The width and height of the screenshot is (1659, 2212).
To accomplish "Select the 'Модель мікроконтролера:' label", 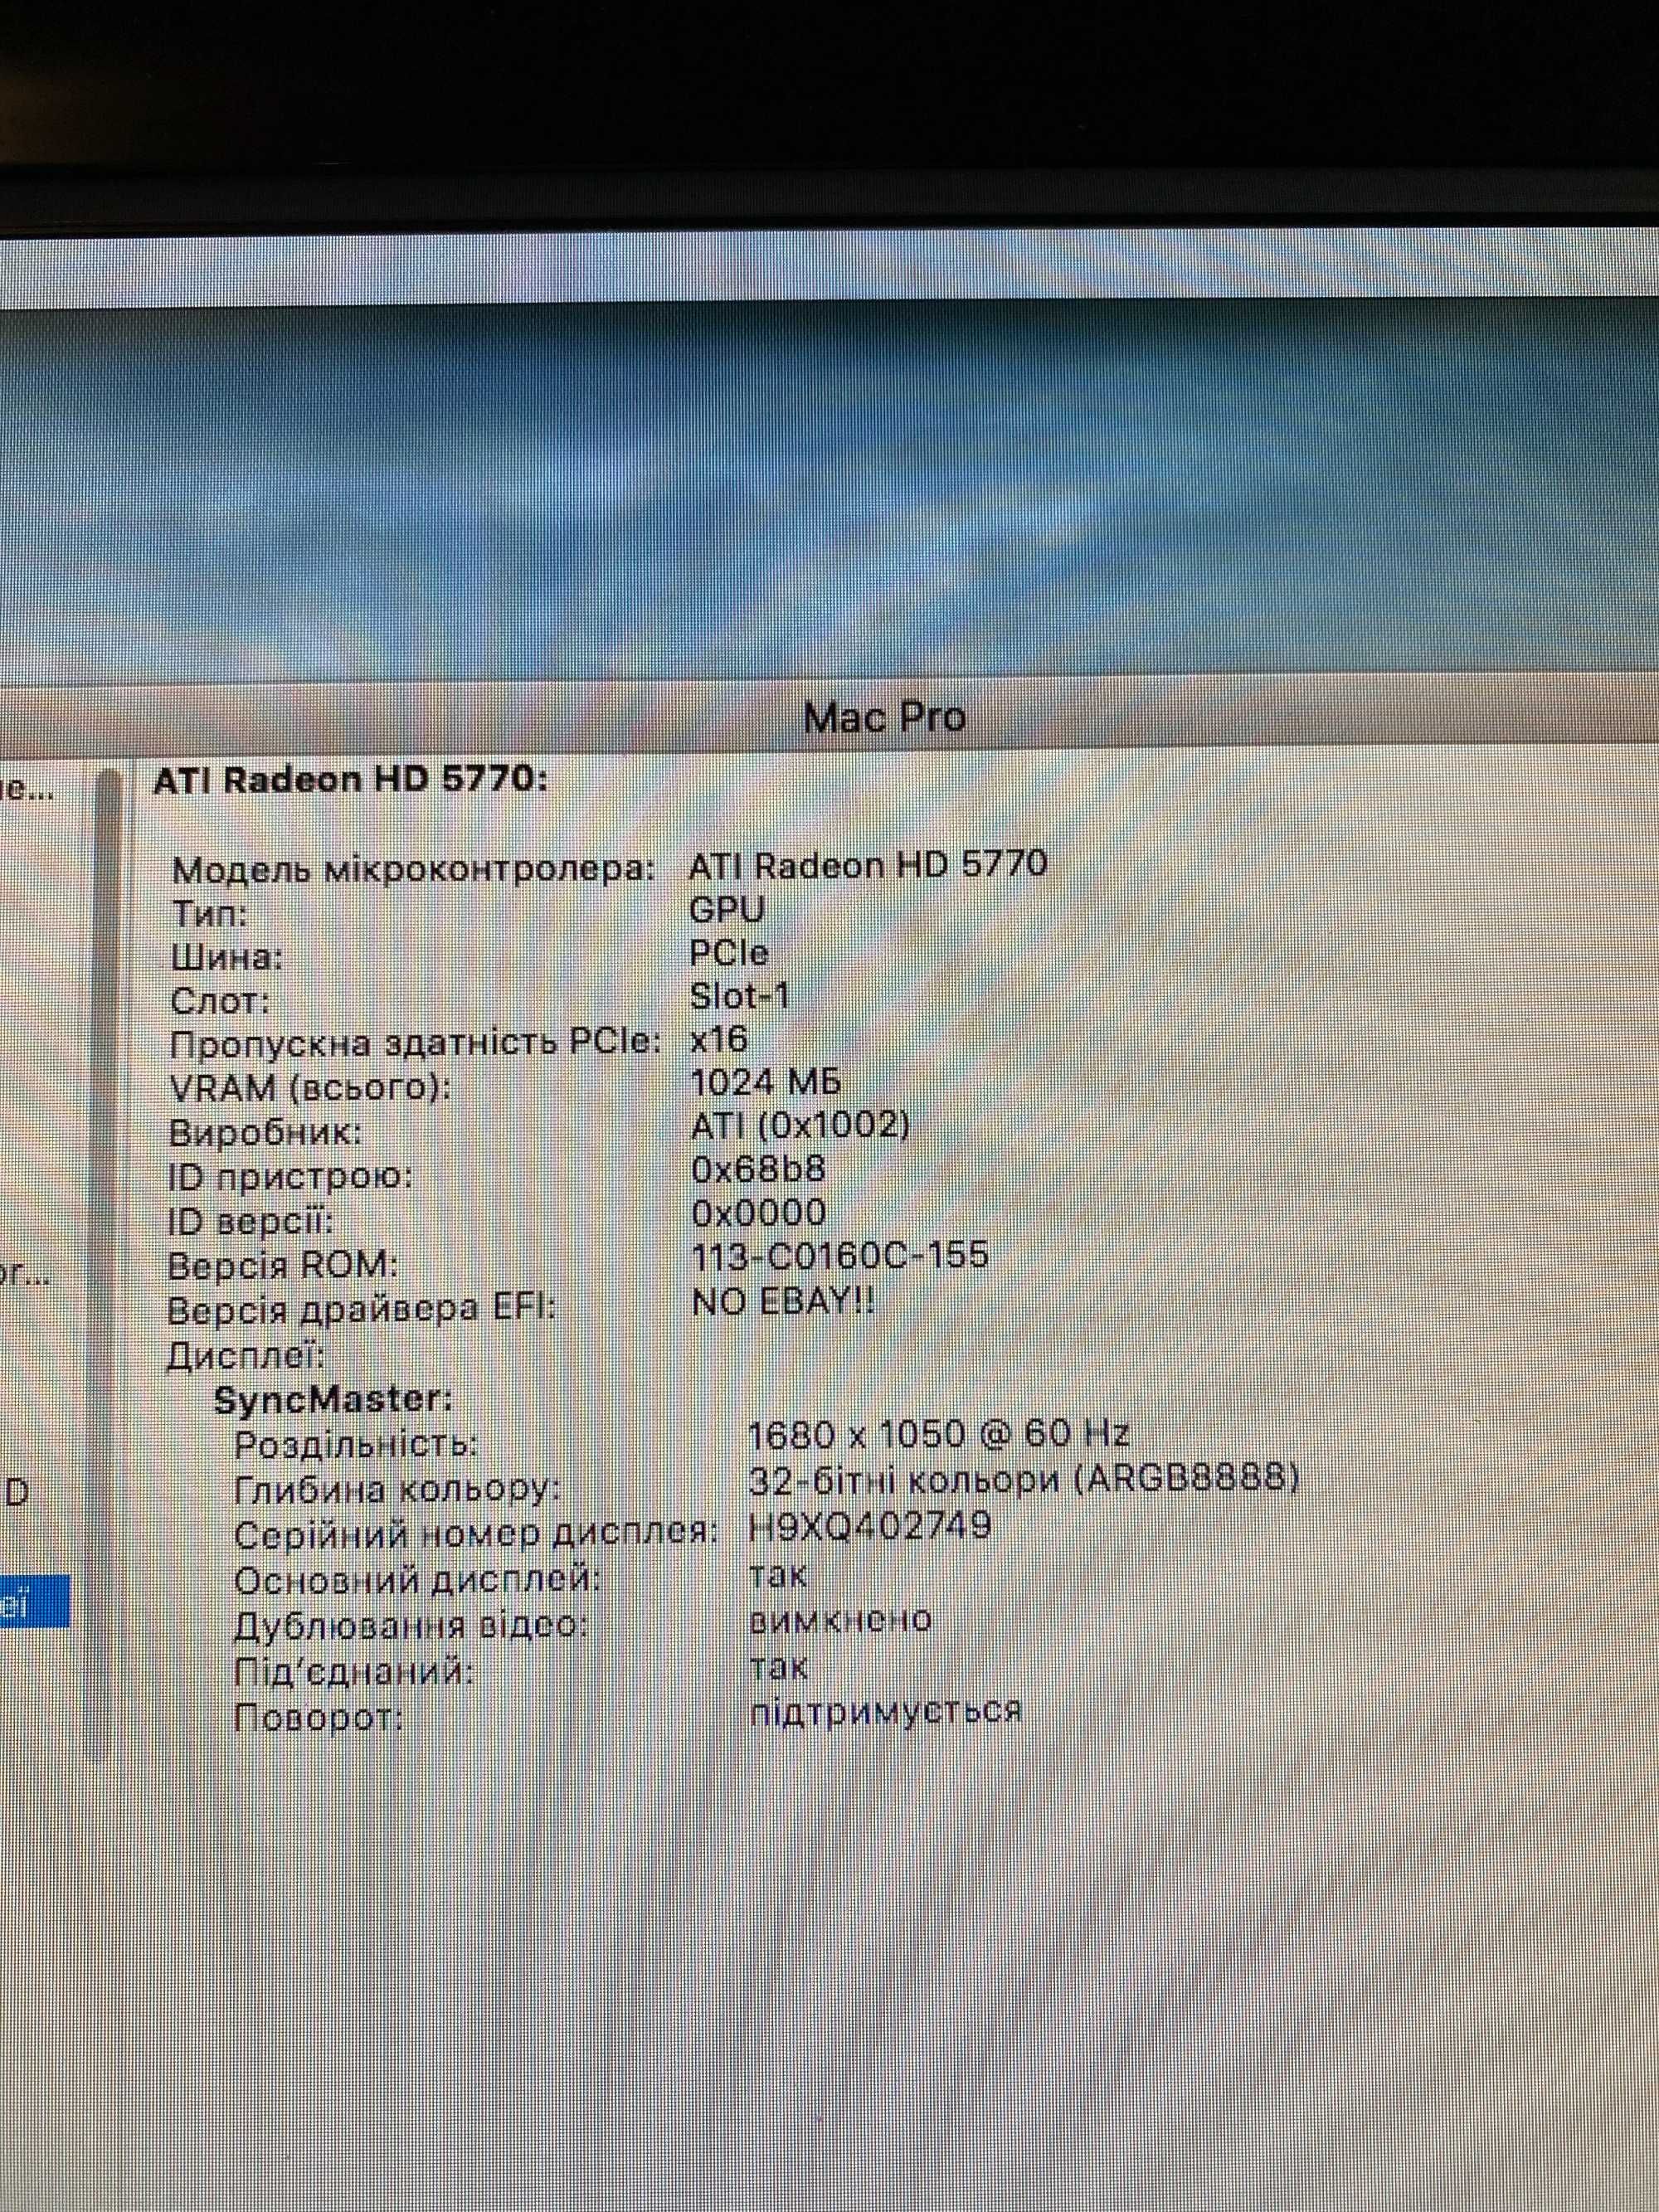I will coord(413,869).
